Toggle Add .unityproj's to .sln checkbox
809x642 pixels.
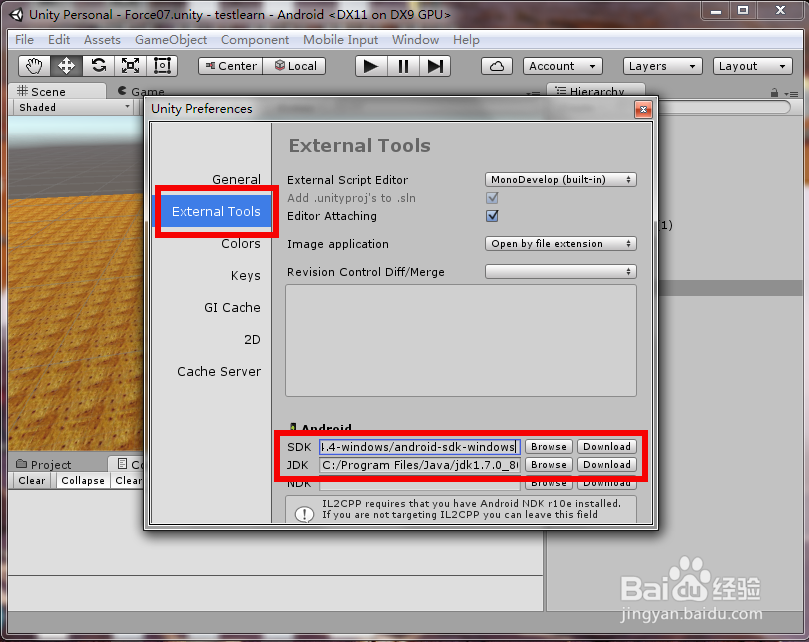coord(492,197)
